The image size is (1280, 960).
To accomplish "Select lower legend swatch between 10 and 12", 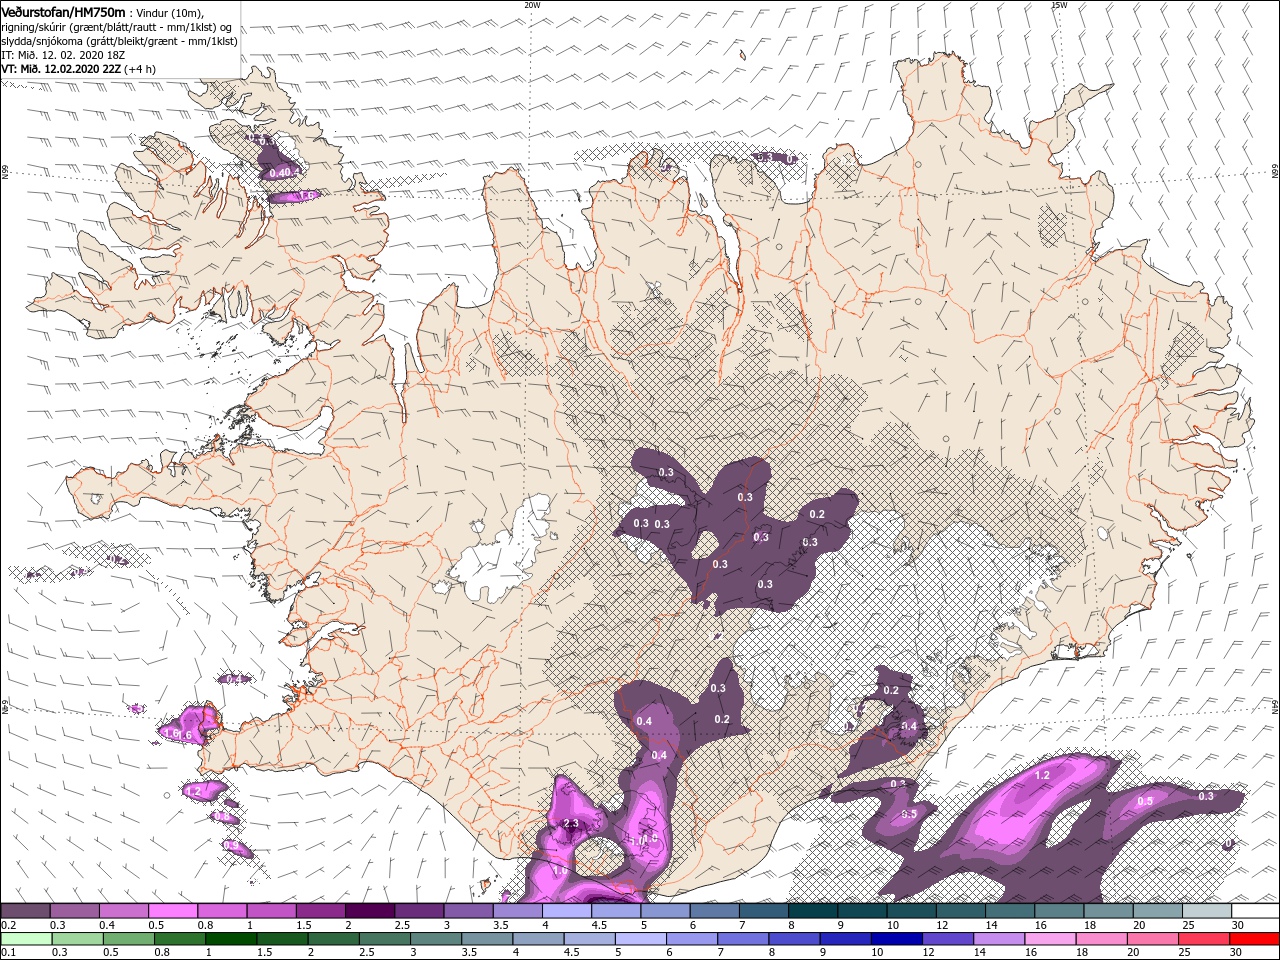I will click(895, 939).
